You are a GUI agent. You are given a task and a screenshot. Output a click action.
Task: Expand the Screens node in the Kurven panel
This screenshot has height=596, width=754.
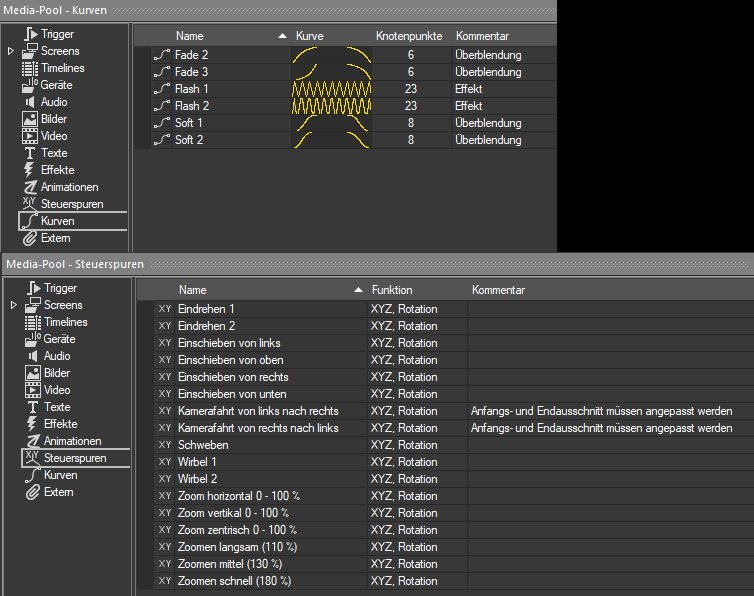(11, 51)
